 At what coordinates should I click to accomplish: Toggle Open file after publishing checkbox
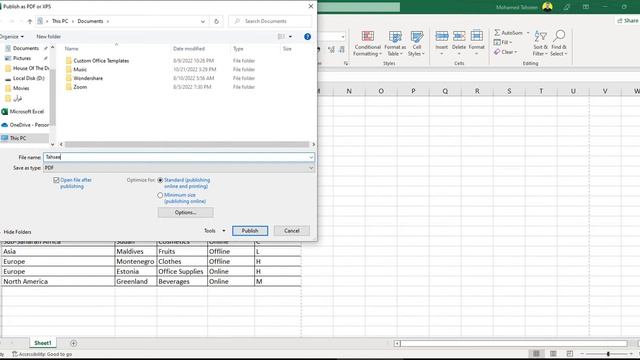click(56, 180)
